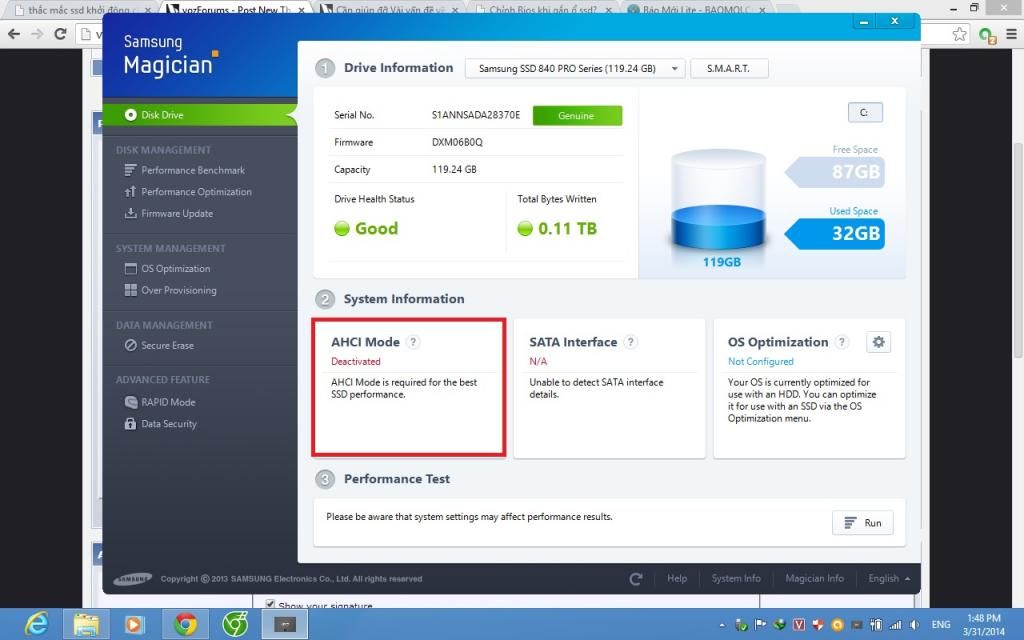Open the drive selection dropdown

click(x=575, y=69)
